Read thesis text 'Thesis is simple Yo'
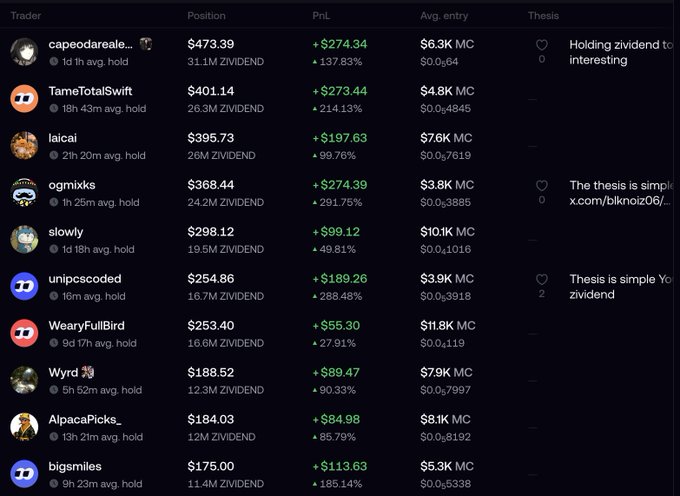 coord(621,279)
